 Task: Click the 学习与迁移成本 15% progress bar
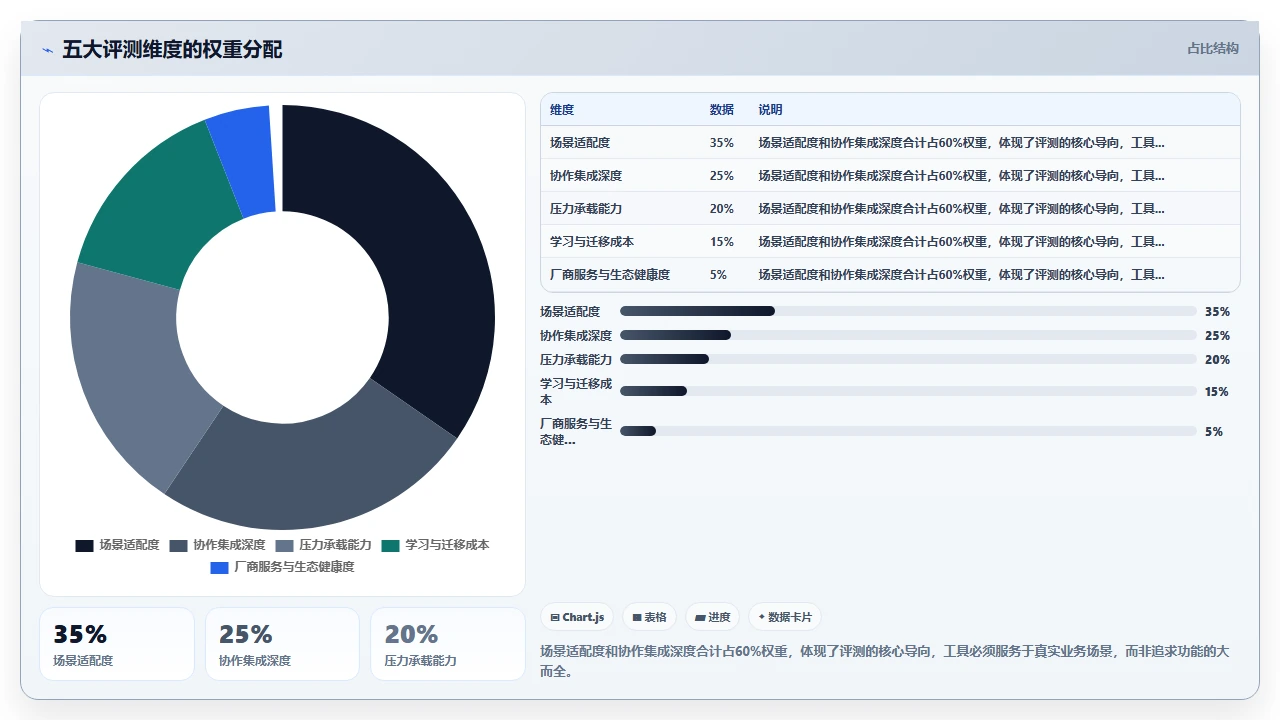908,391
